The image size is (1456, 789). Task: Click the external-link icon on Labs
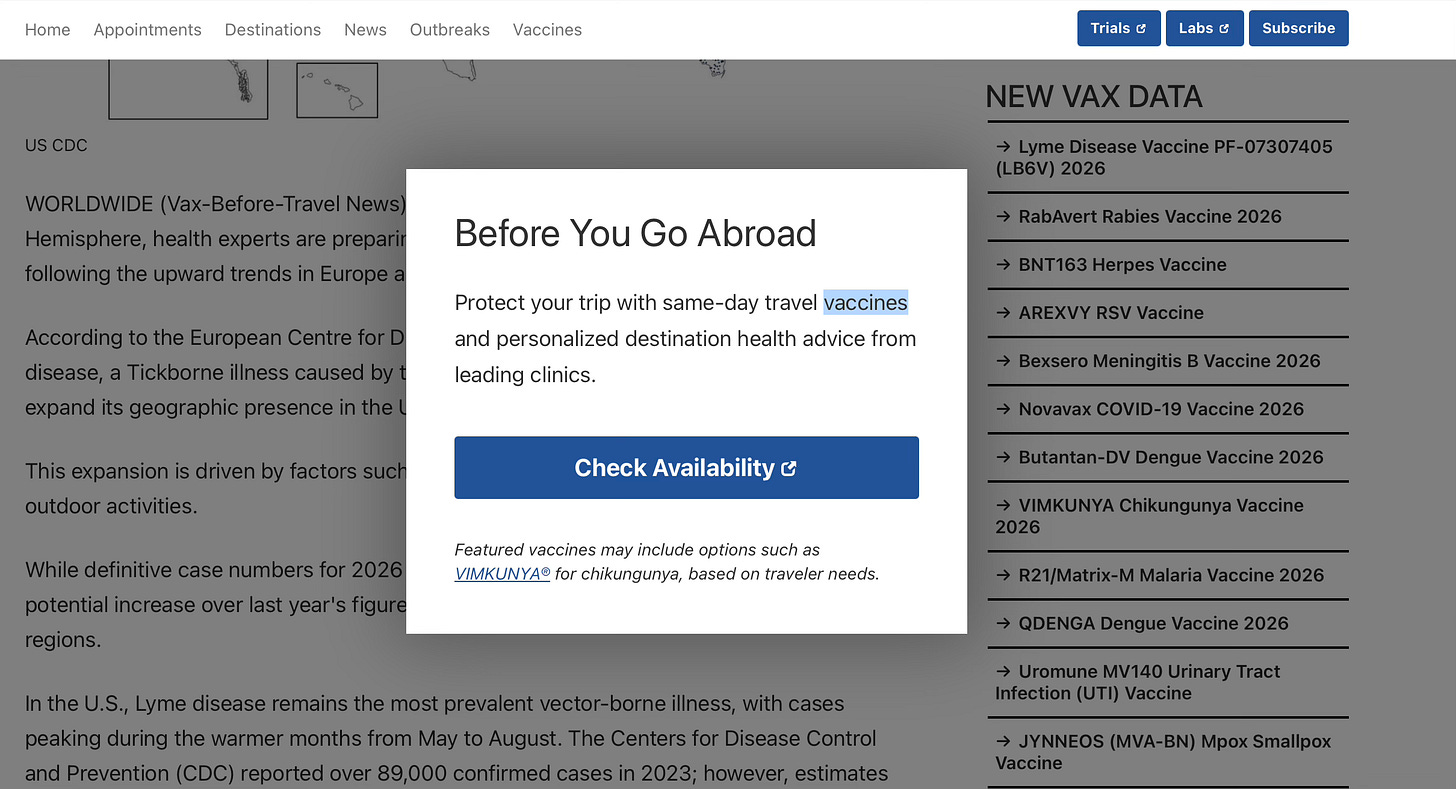coord(1224,29)
